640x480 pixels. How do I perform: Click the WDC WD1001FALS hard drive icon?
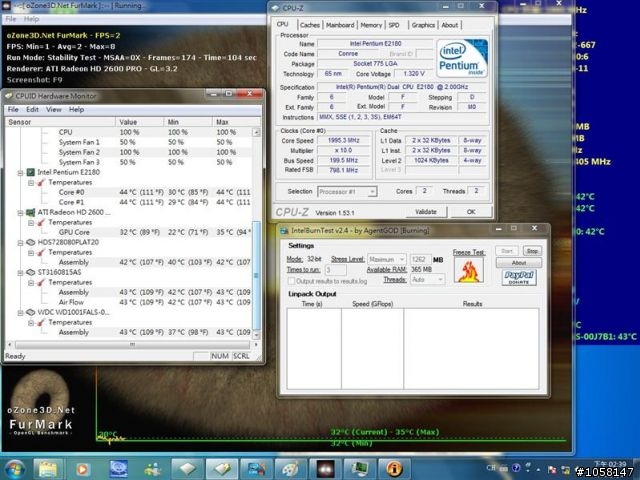[x=31, y=312]
